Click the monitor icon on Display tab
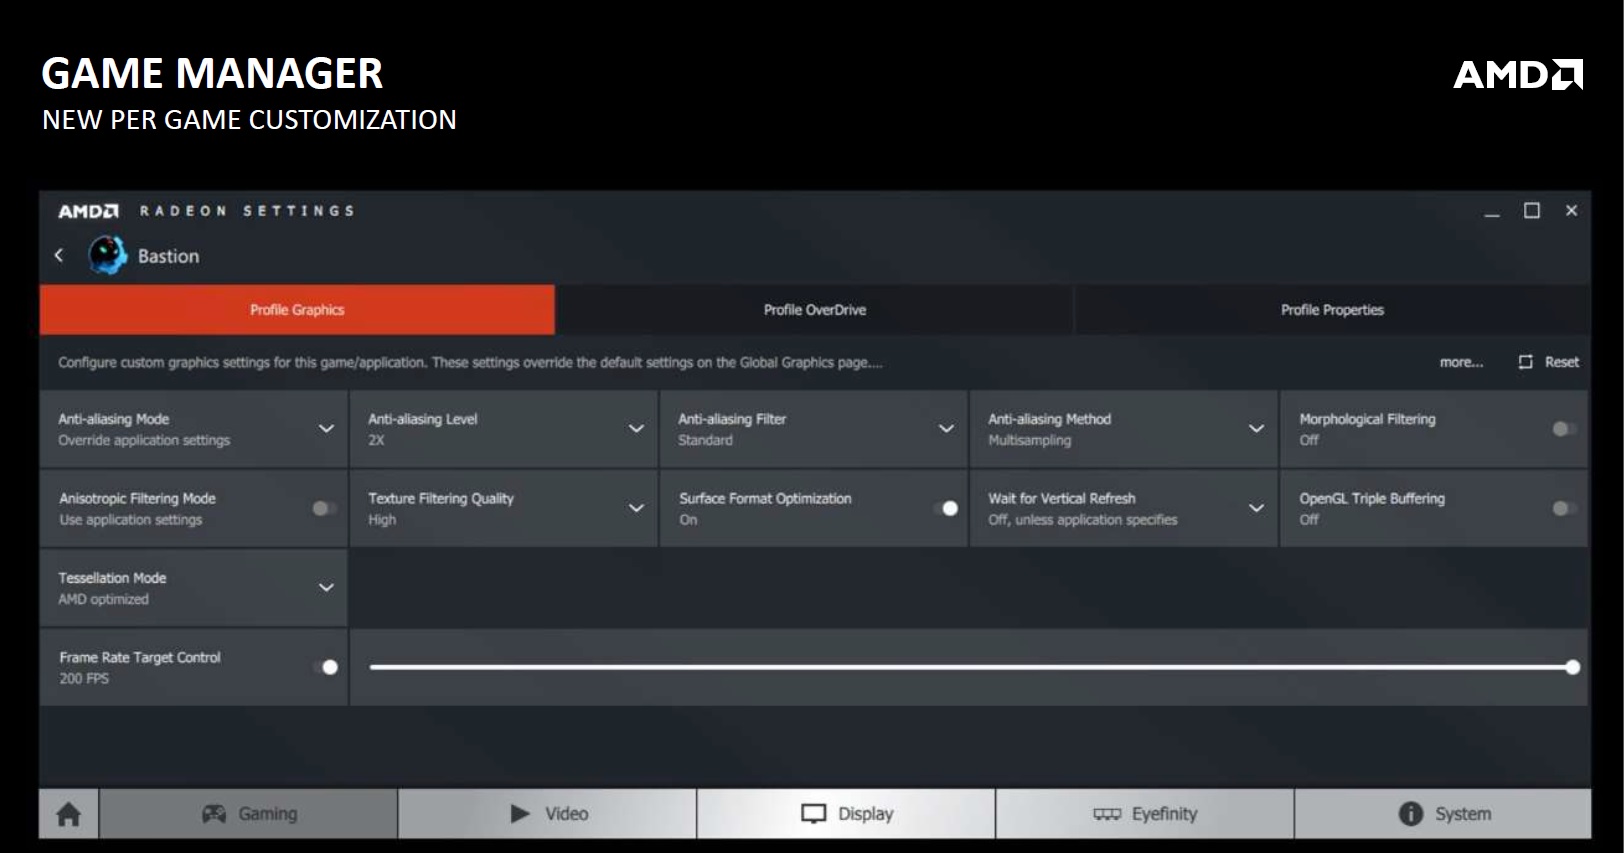Image resolution: width=1624 pixels, height=853 pixels. click(814, 814)
